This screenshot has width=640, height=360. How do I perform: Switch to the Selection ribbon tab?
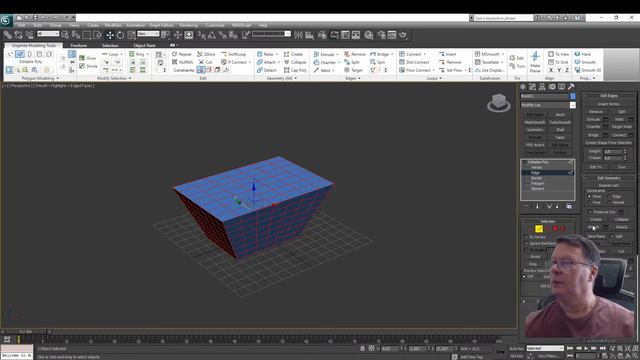(x=110, y=45)
